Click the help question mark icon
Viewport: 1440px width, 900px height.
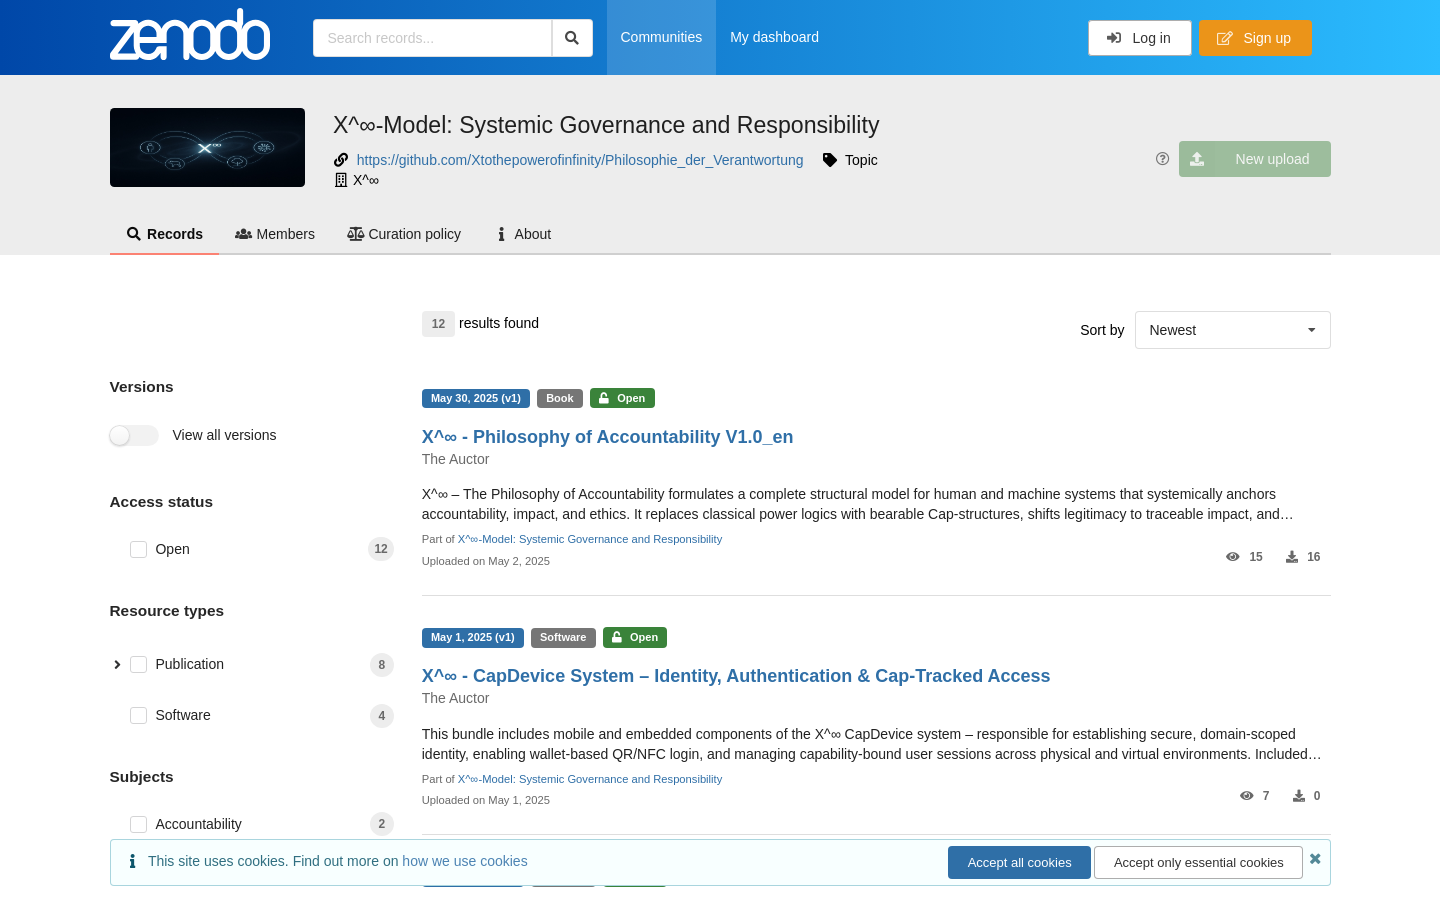[x=1162, y=159]
